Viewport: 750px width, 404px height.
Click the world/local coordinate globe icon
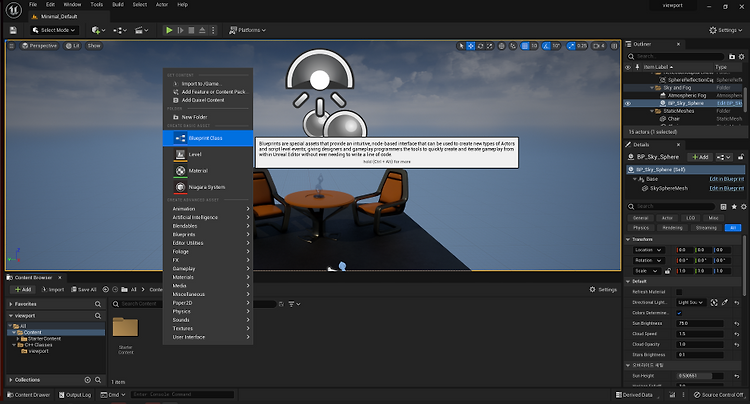click(x=501, y=46)
